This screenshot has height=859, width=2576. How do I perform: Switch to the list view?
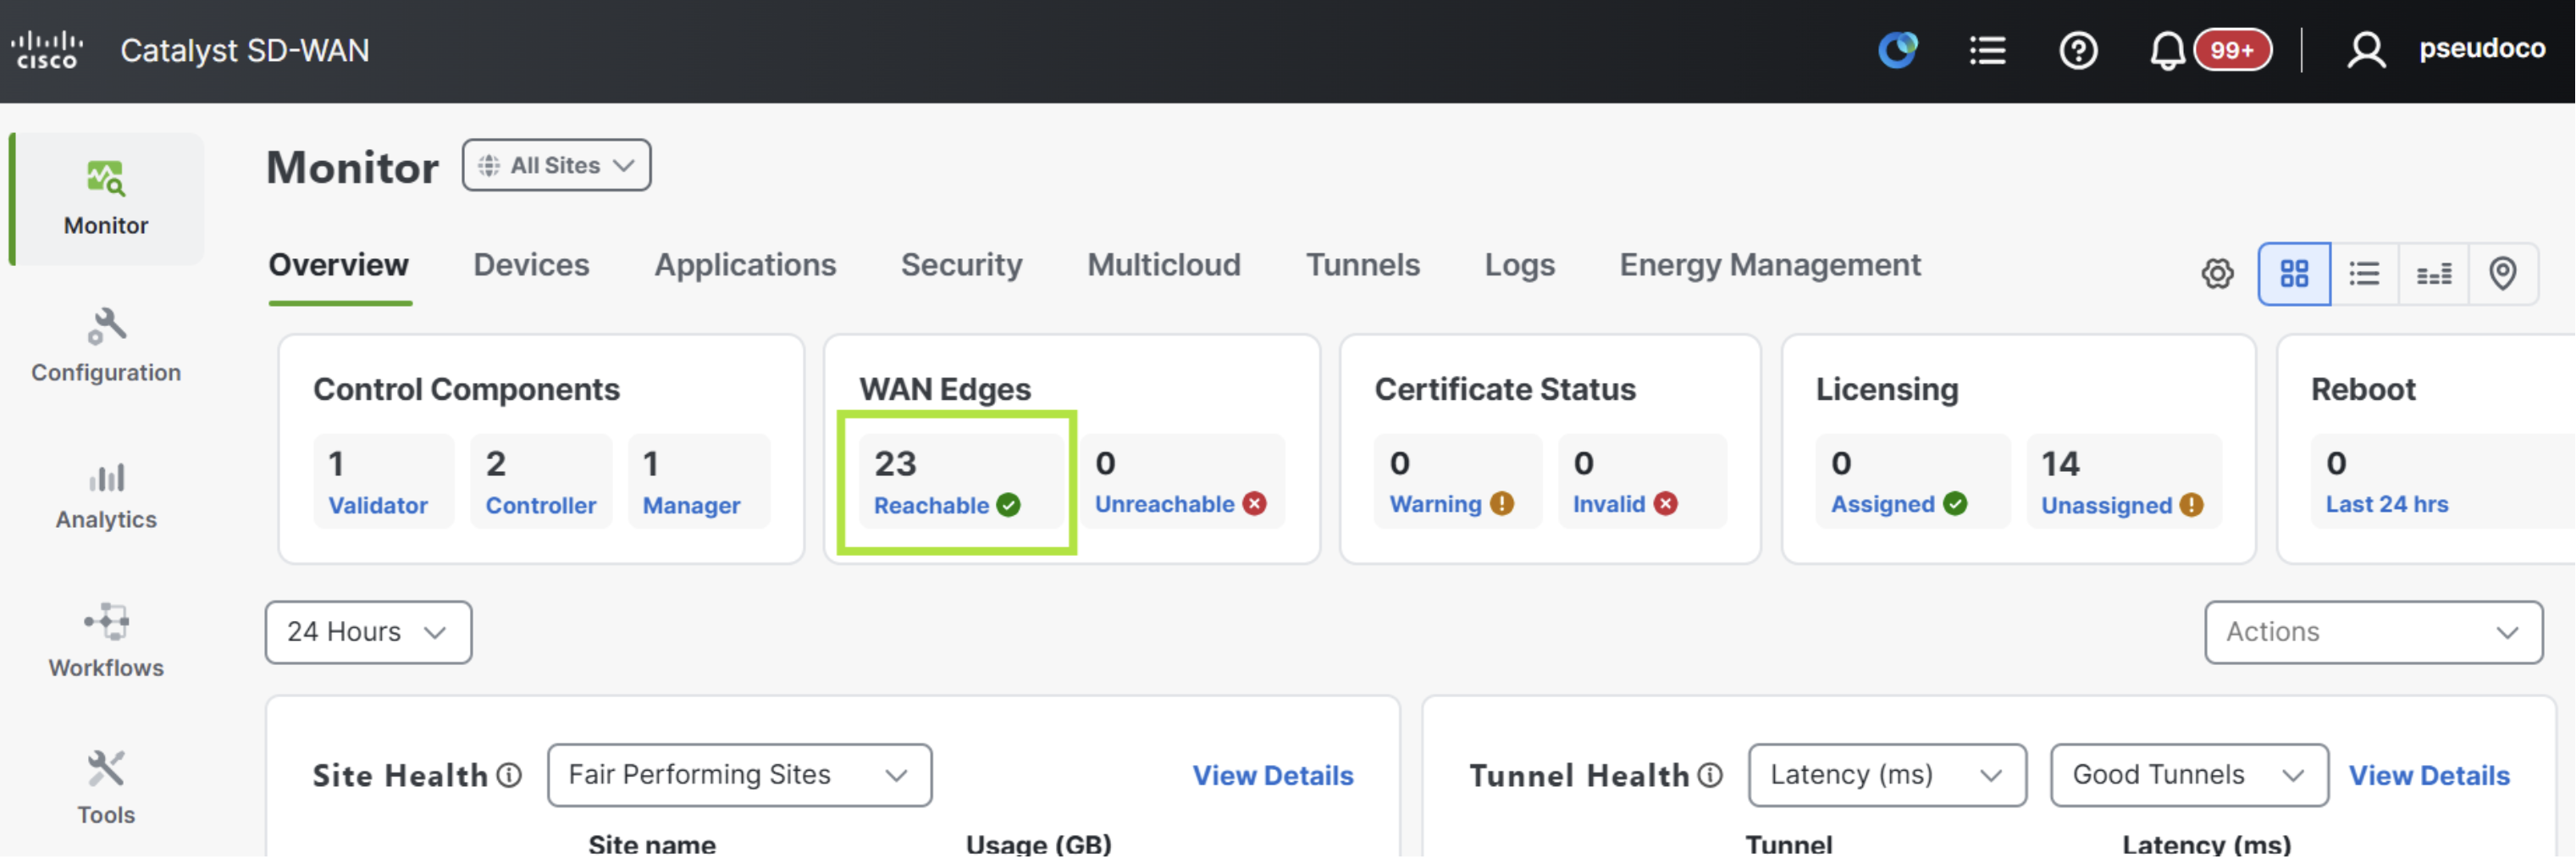(2364, 273)
